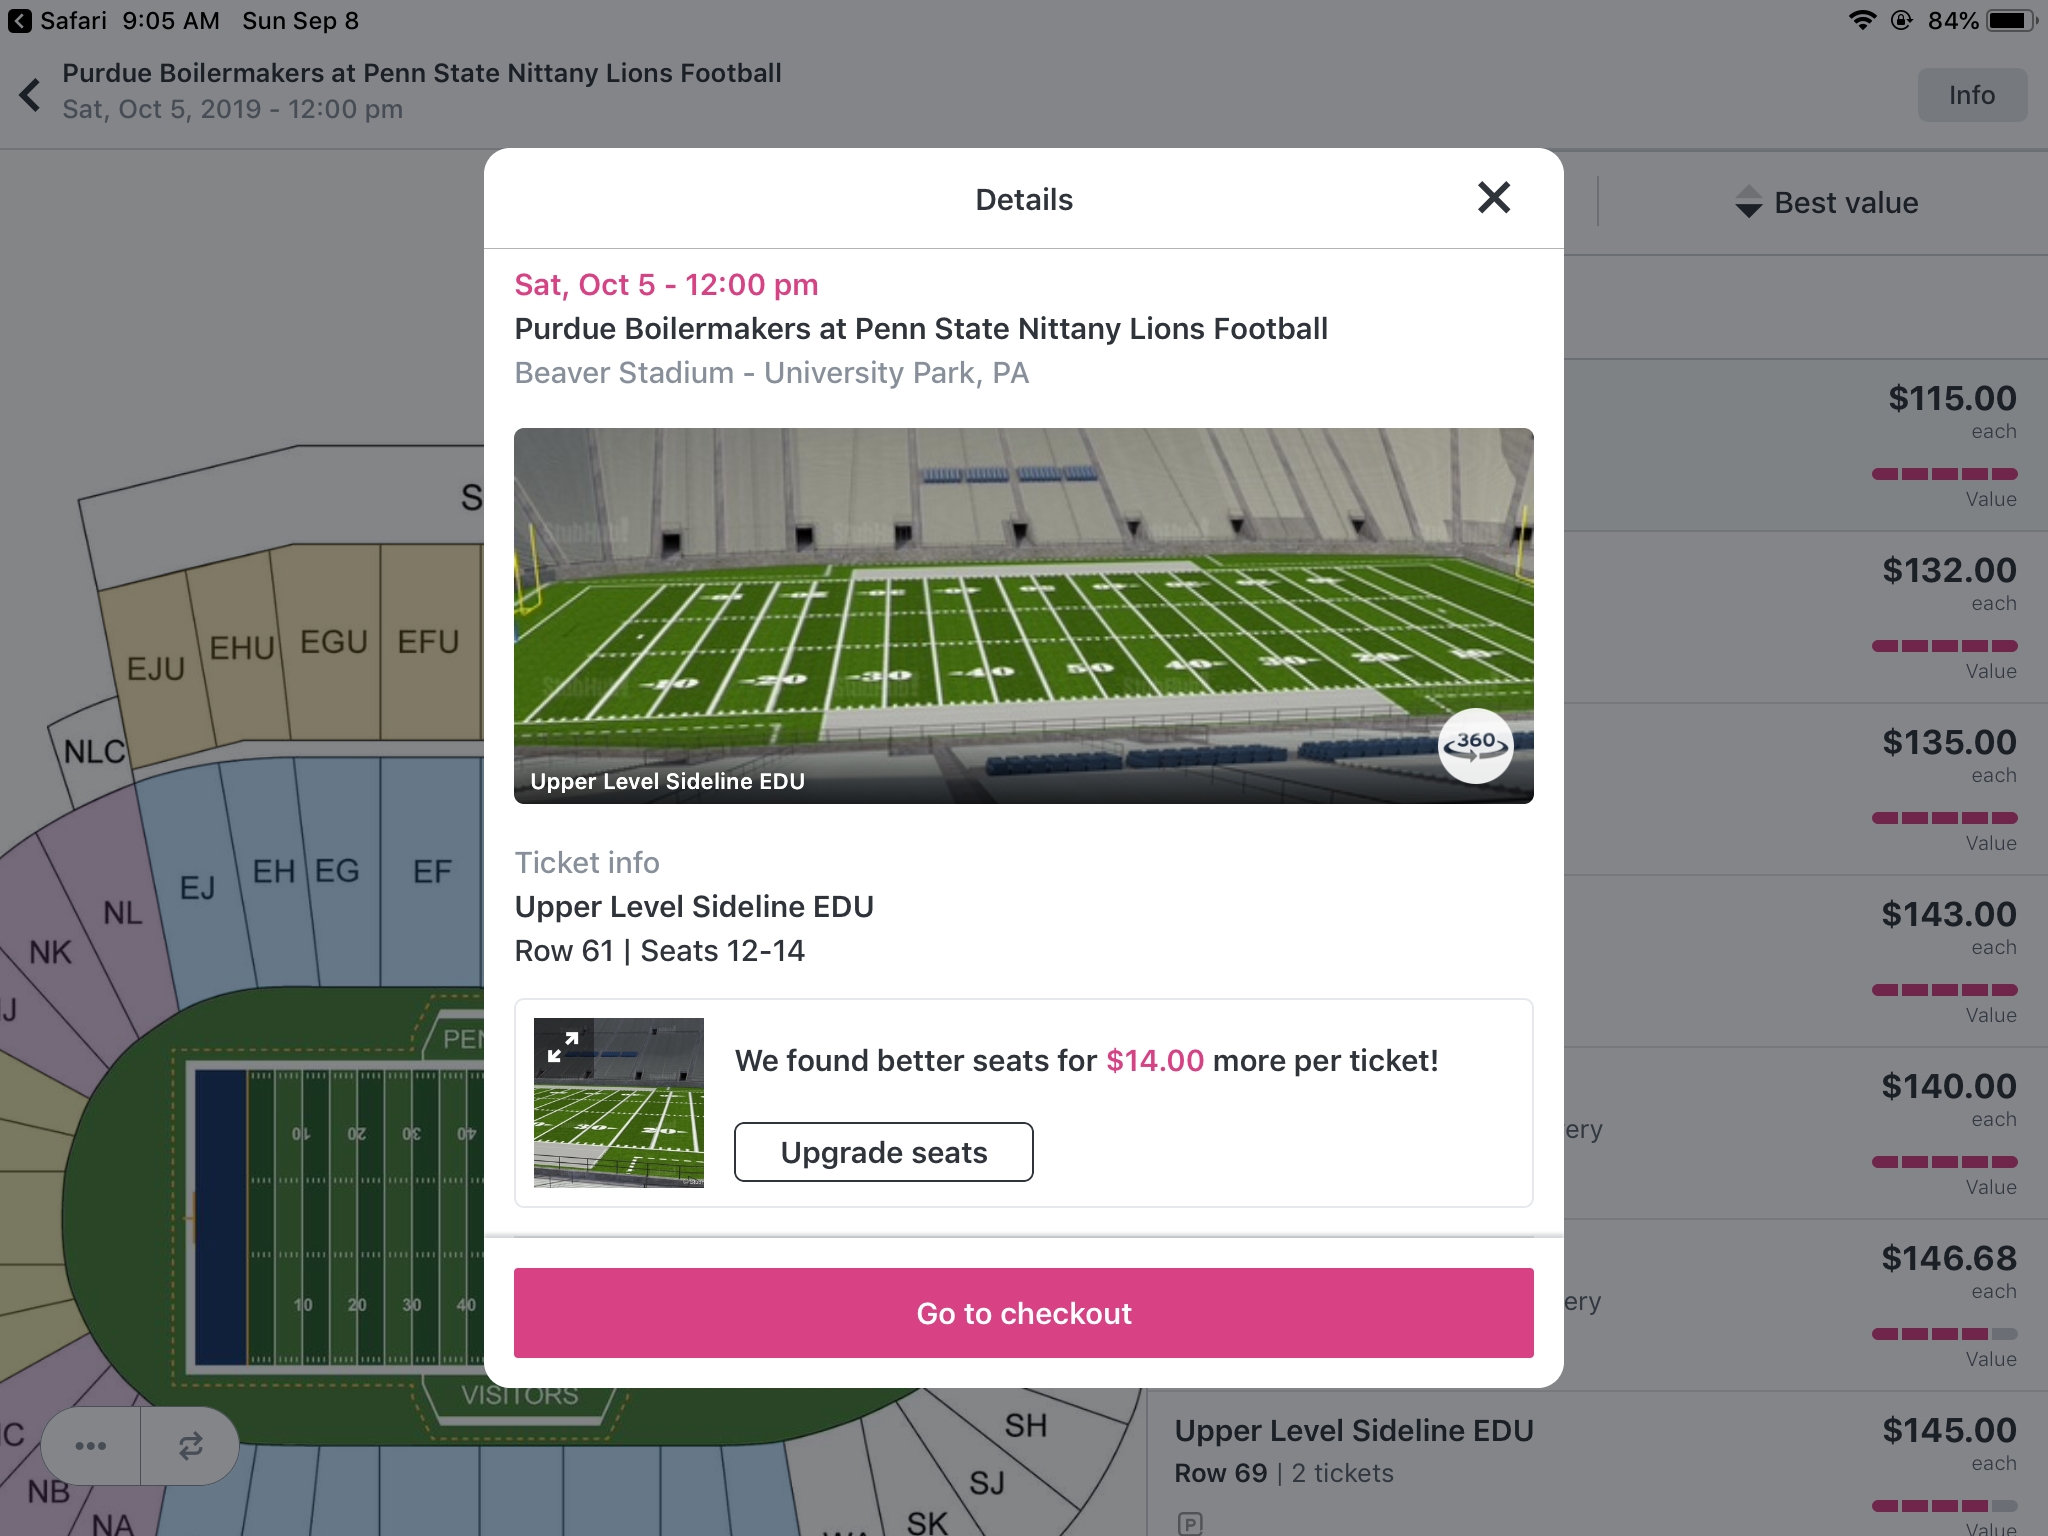Tap section EHU on the seat map
The image size is (2048, 1536).
(241, 648)
